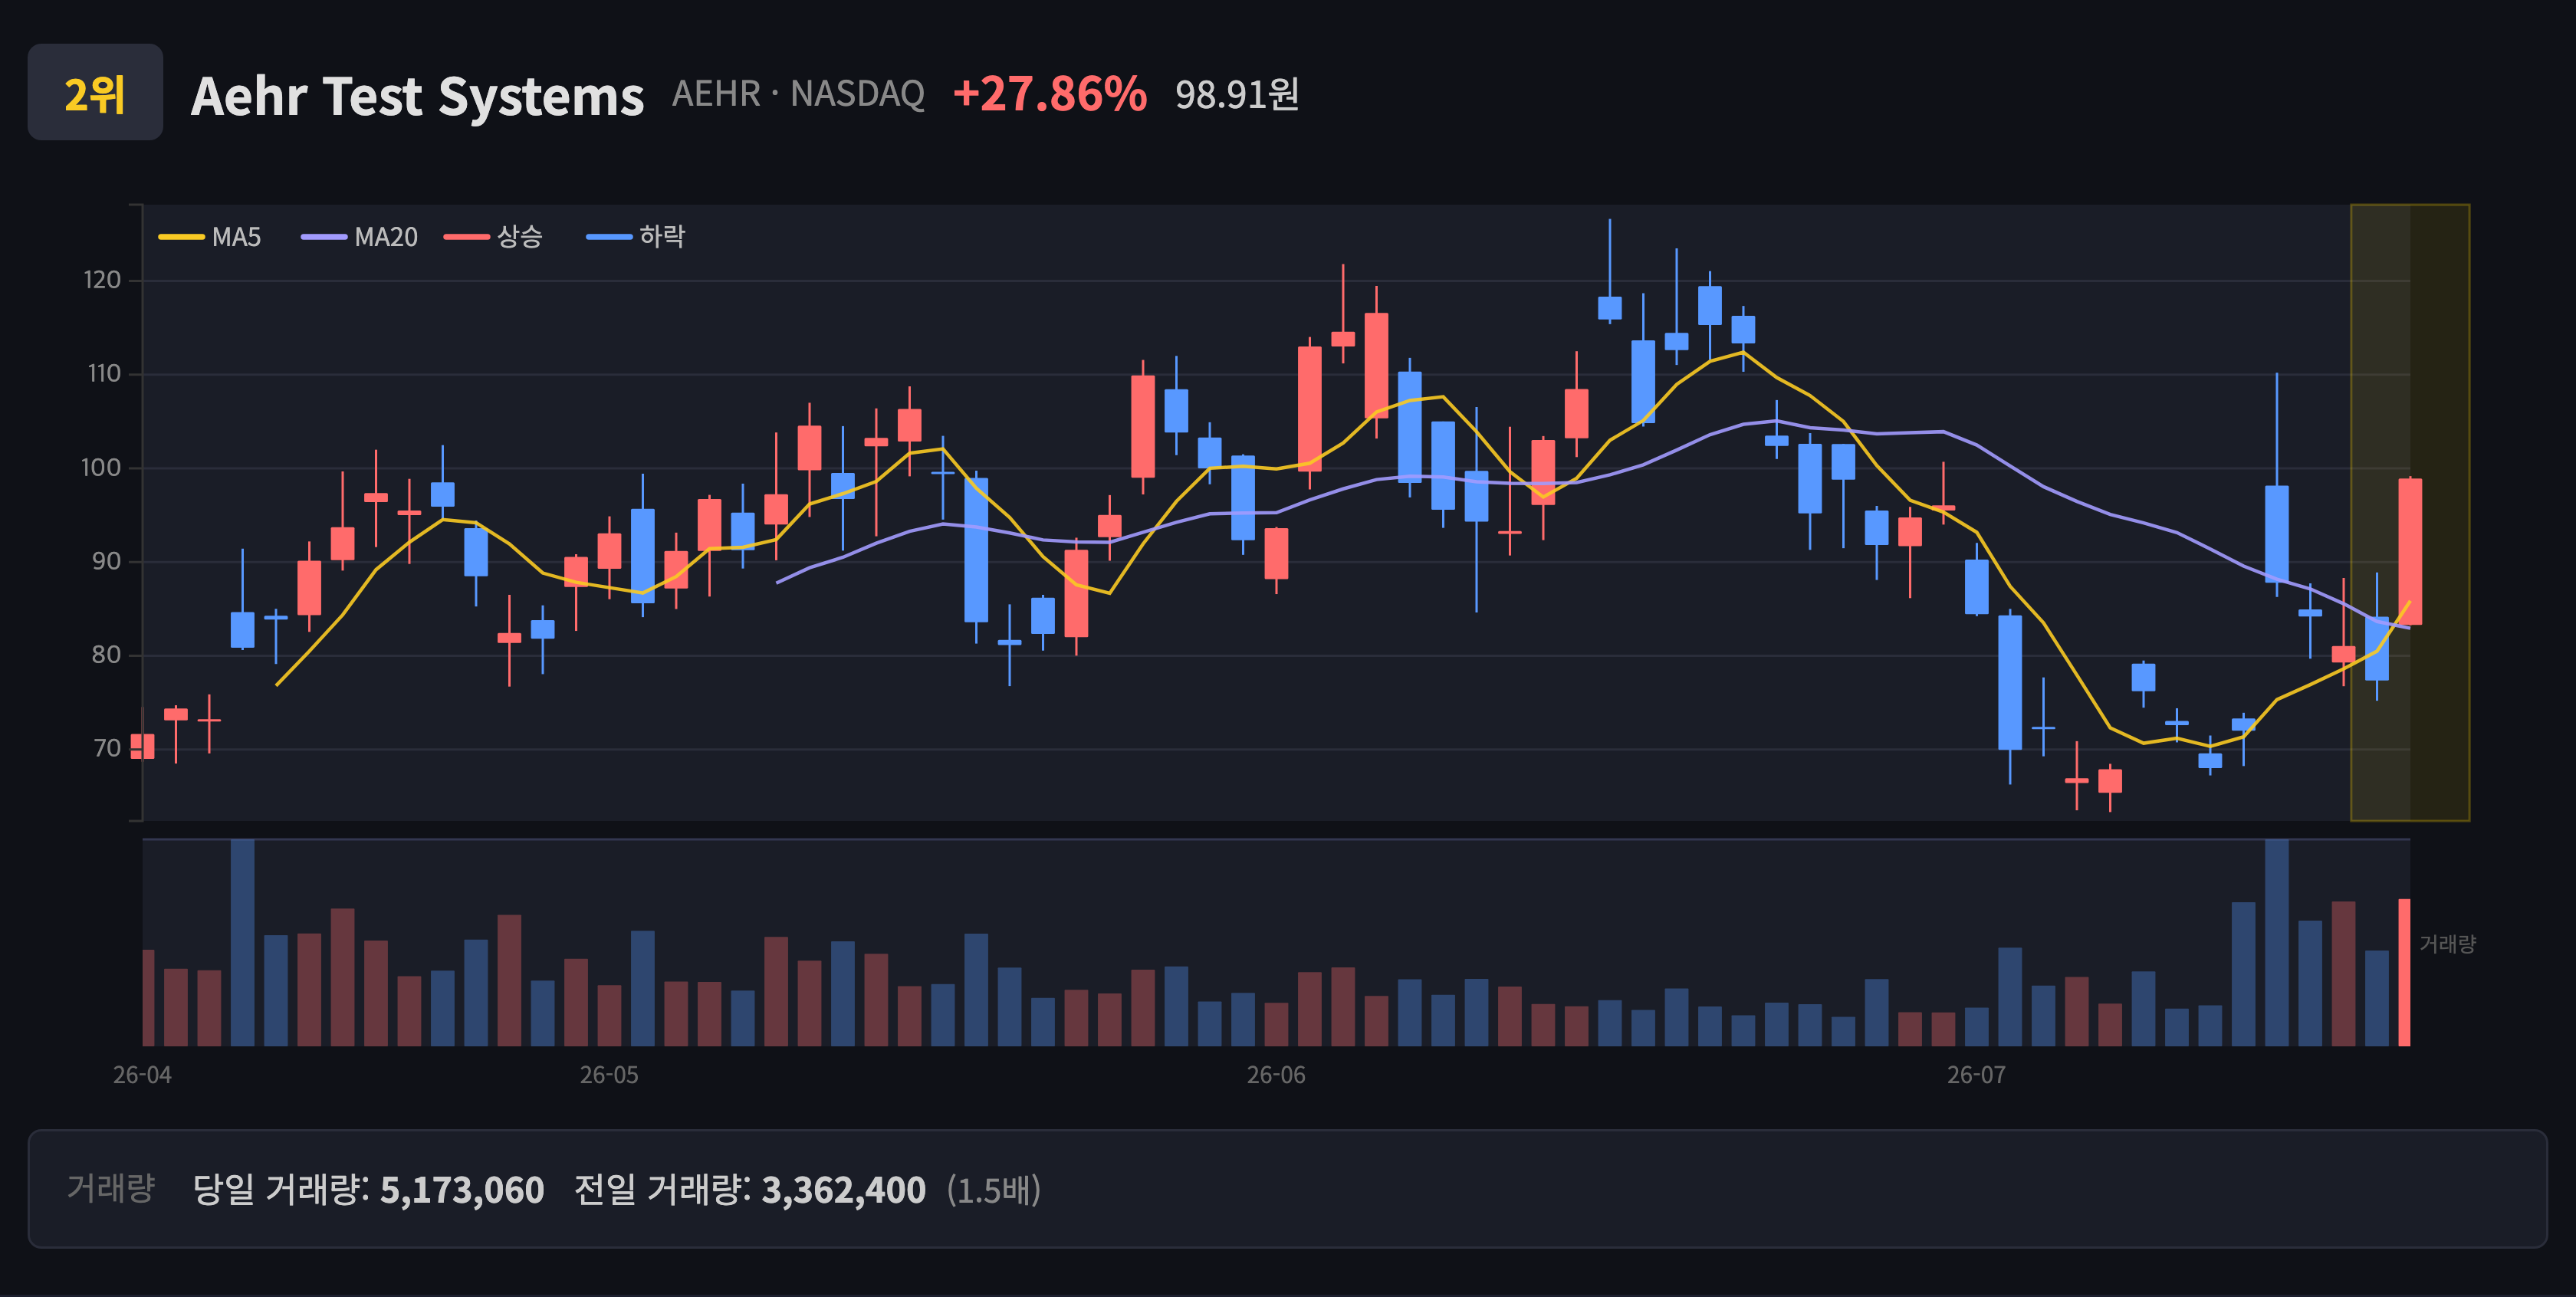Click the 26-05 date axis label
Image resolution: width=2576 pixels, height=1297 pixels.
[x=609, y=1075]
